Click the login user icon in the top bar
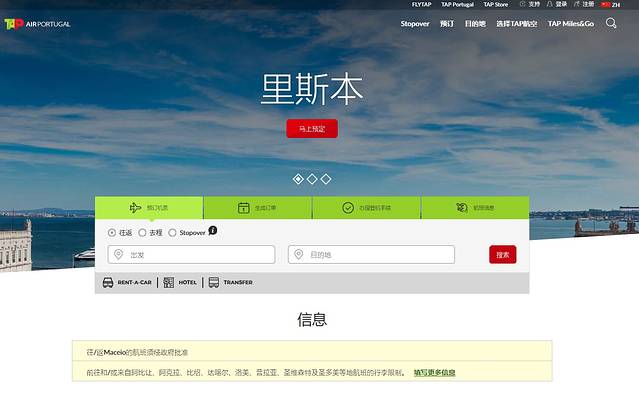Viewport: 639px width, 401px height. pos(549,4)
